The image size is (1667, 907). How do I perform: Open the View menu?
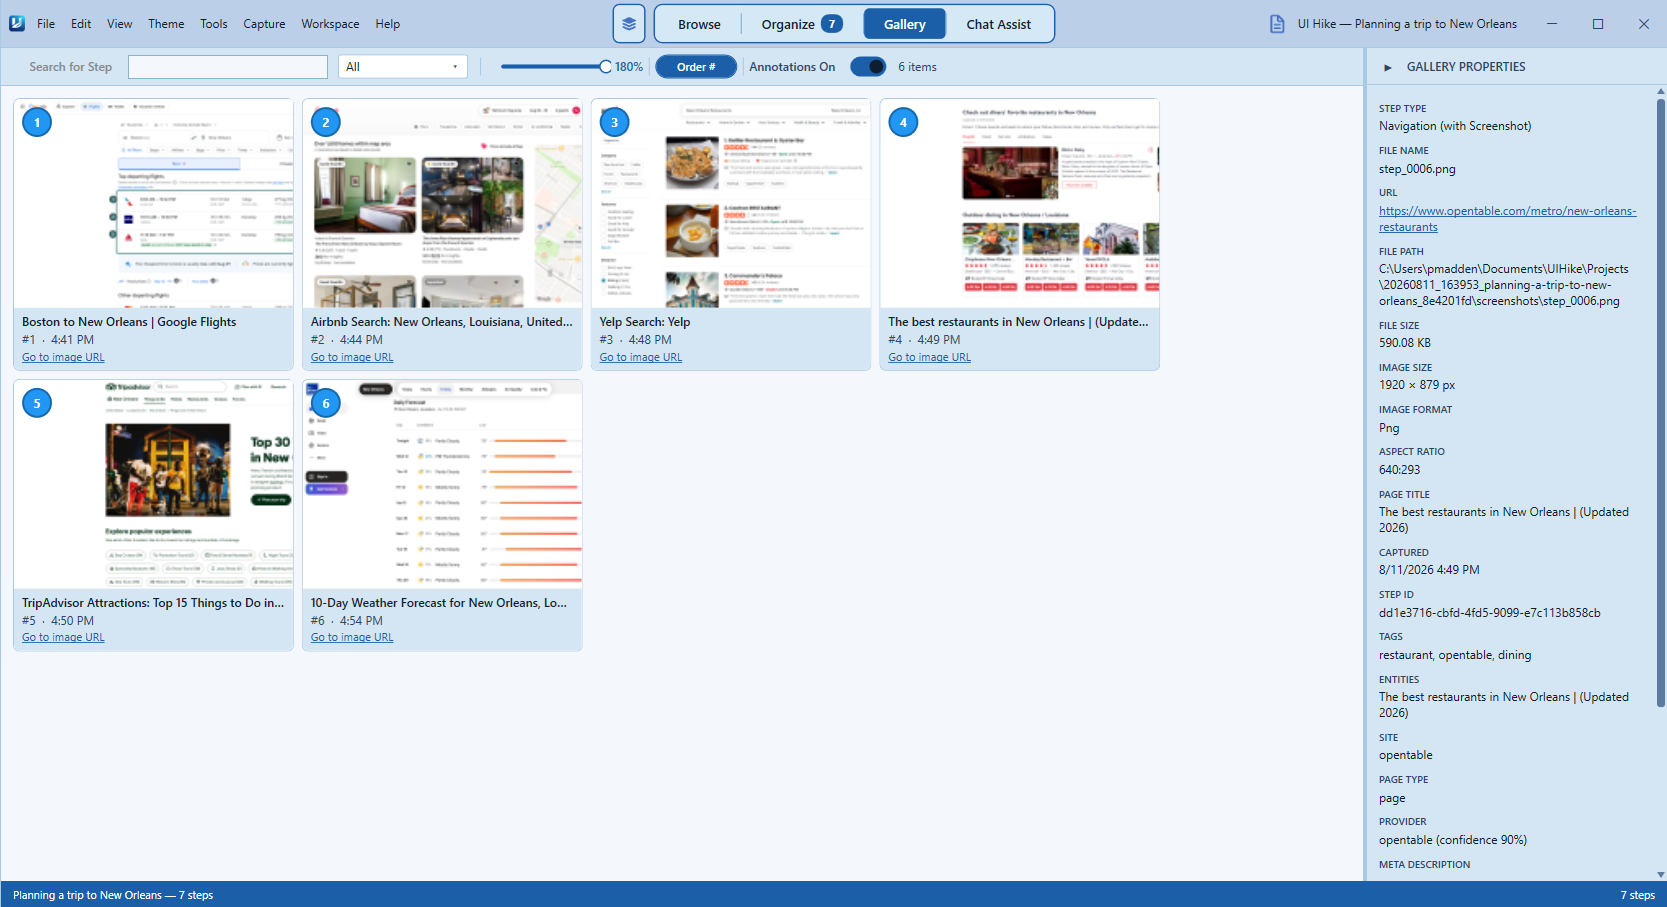coord(120,24)
